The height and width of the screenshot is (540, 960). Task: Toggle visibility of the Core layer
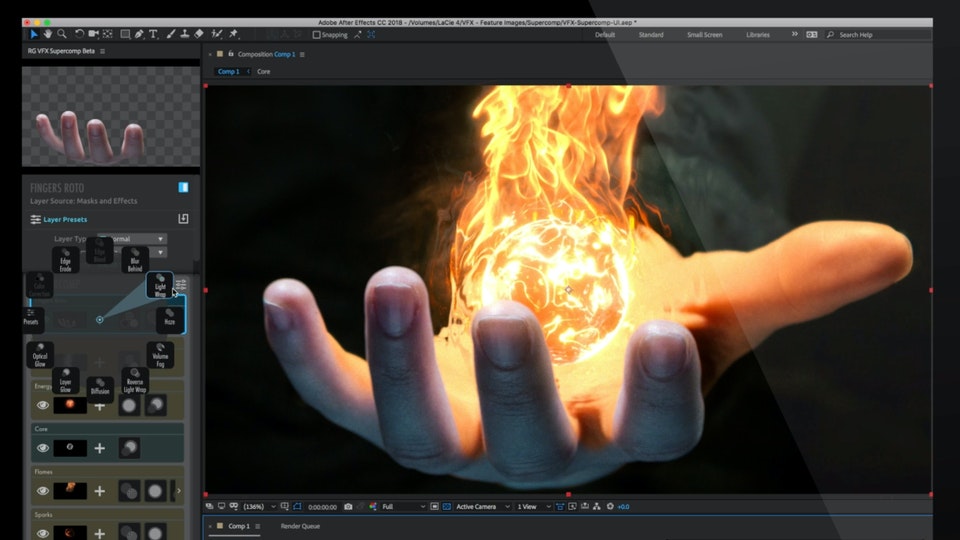(43, 448)
